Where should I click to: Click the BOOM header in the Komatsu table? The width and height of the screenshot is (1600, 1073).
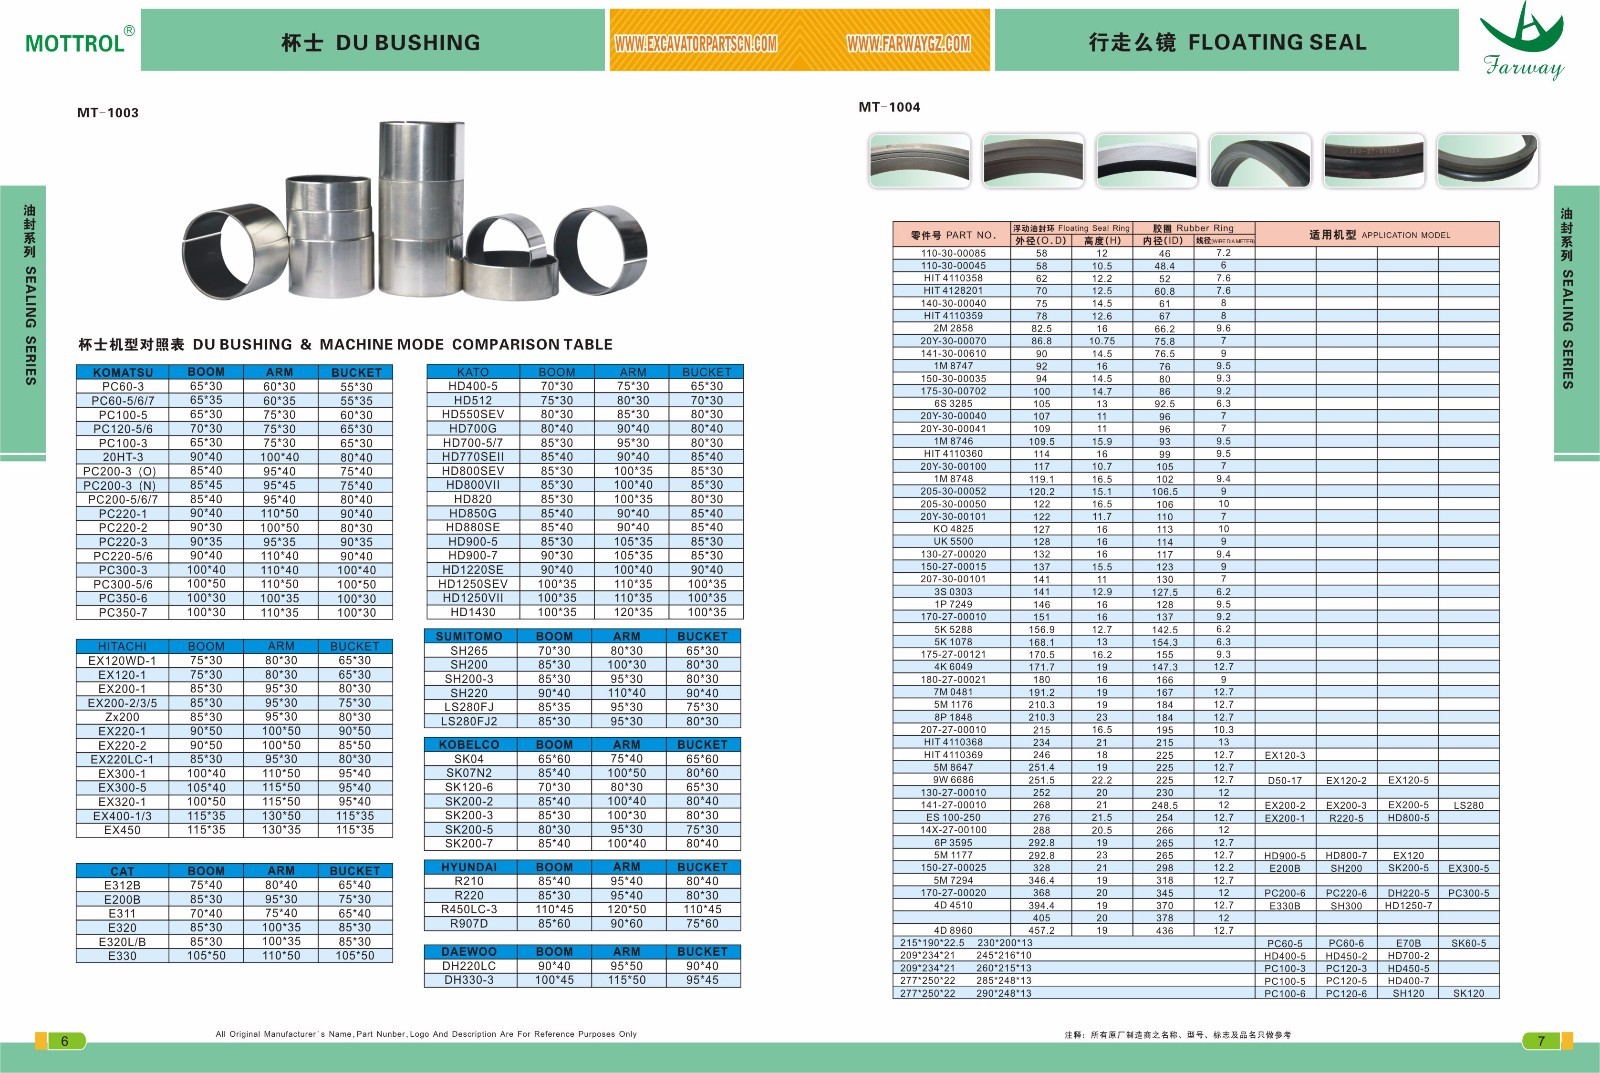[206, 372]
